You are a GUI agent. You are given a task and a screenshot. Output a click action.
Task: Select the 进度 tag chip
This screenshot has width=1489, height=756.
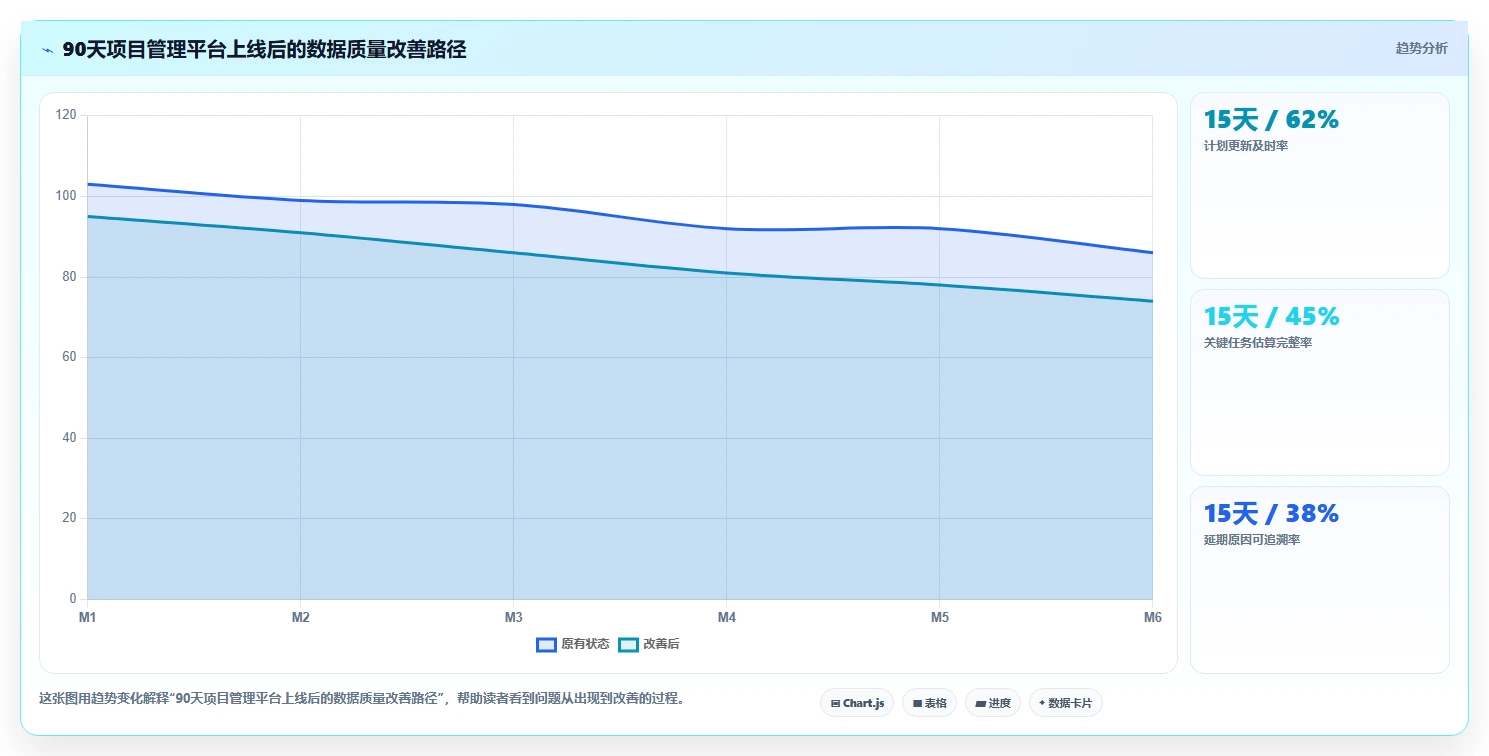tap(993, 703)
